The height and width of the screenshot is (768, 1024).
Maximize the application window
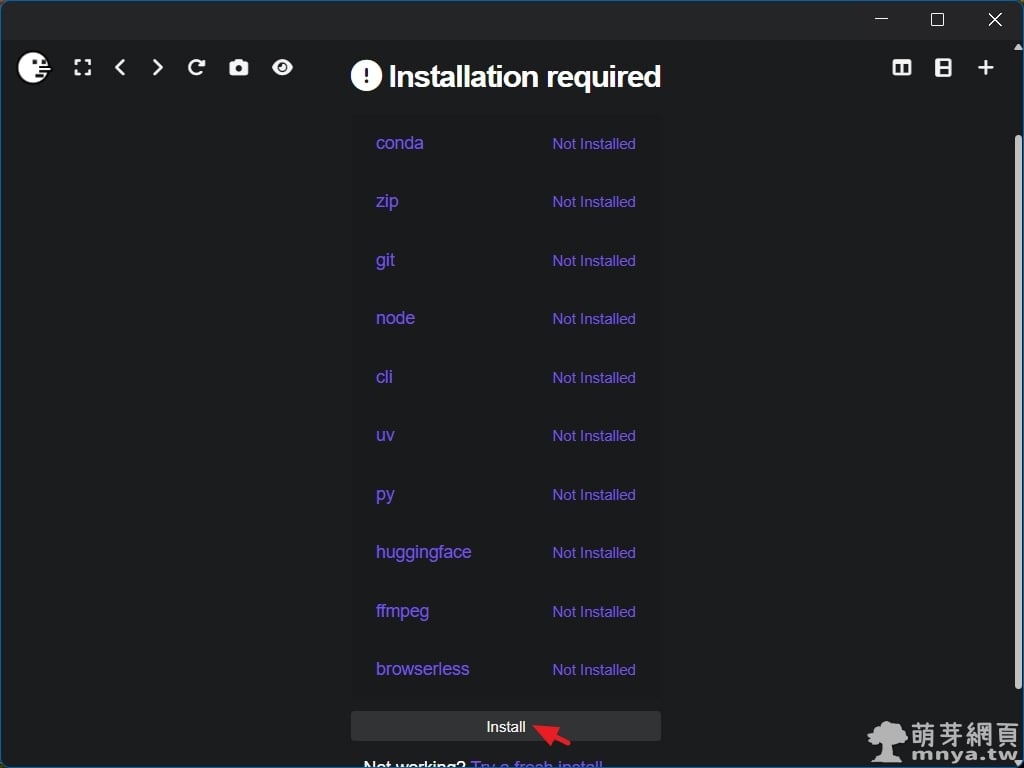(x=937, y=20)
